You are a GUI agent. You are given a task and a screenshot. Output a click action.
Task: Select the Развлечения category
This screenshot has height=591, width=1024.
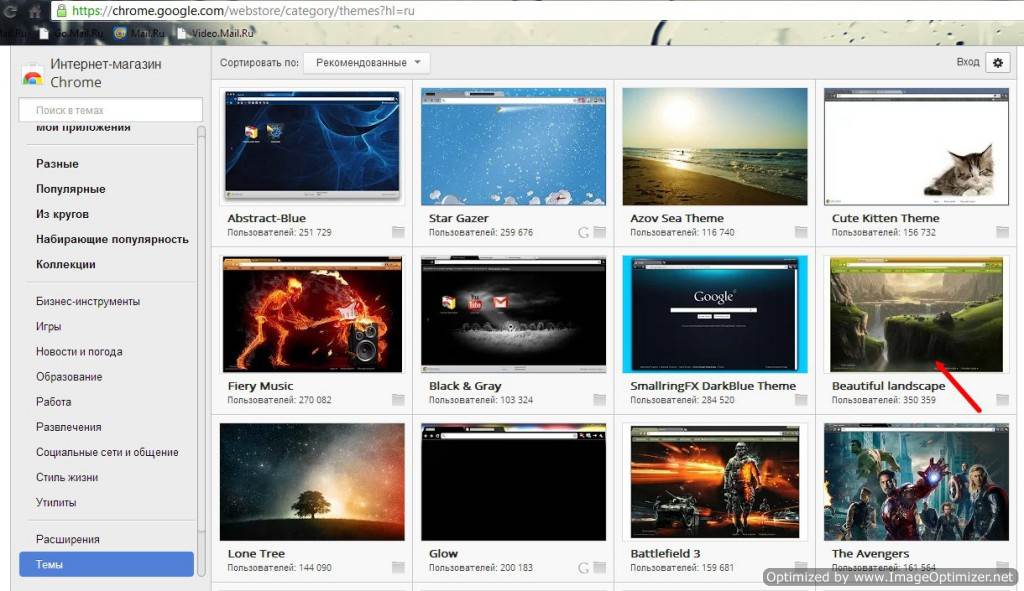pos(69,427)
